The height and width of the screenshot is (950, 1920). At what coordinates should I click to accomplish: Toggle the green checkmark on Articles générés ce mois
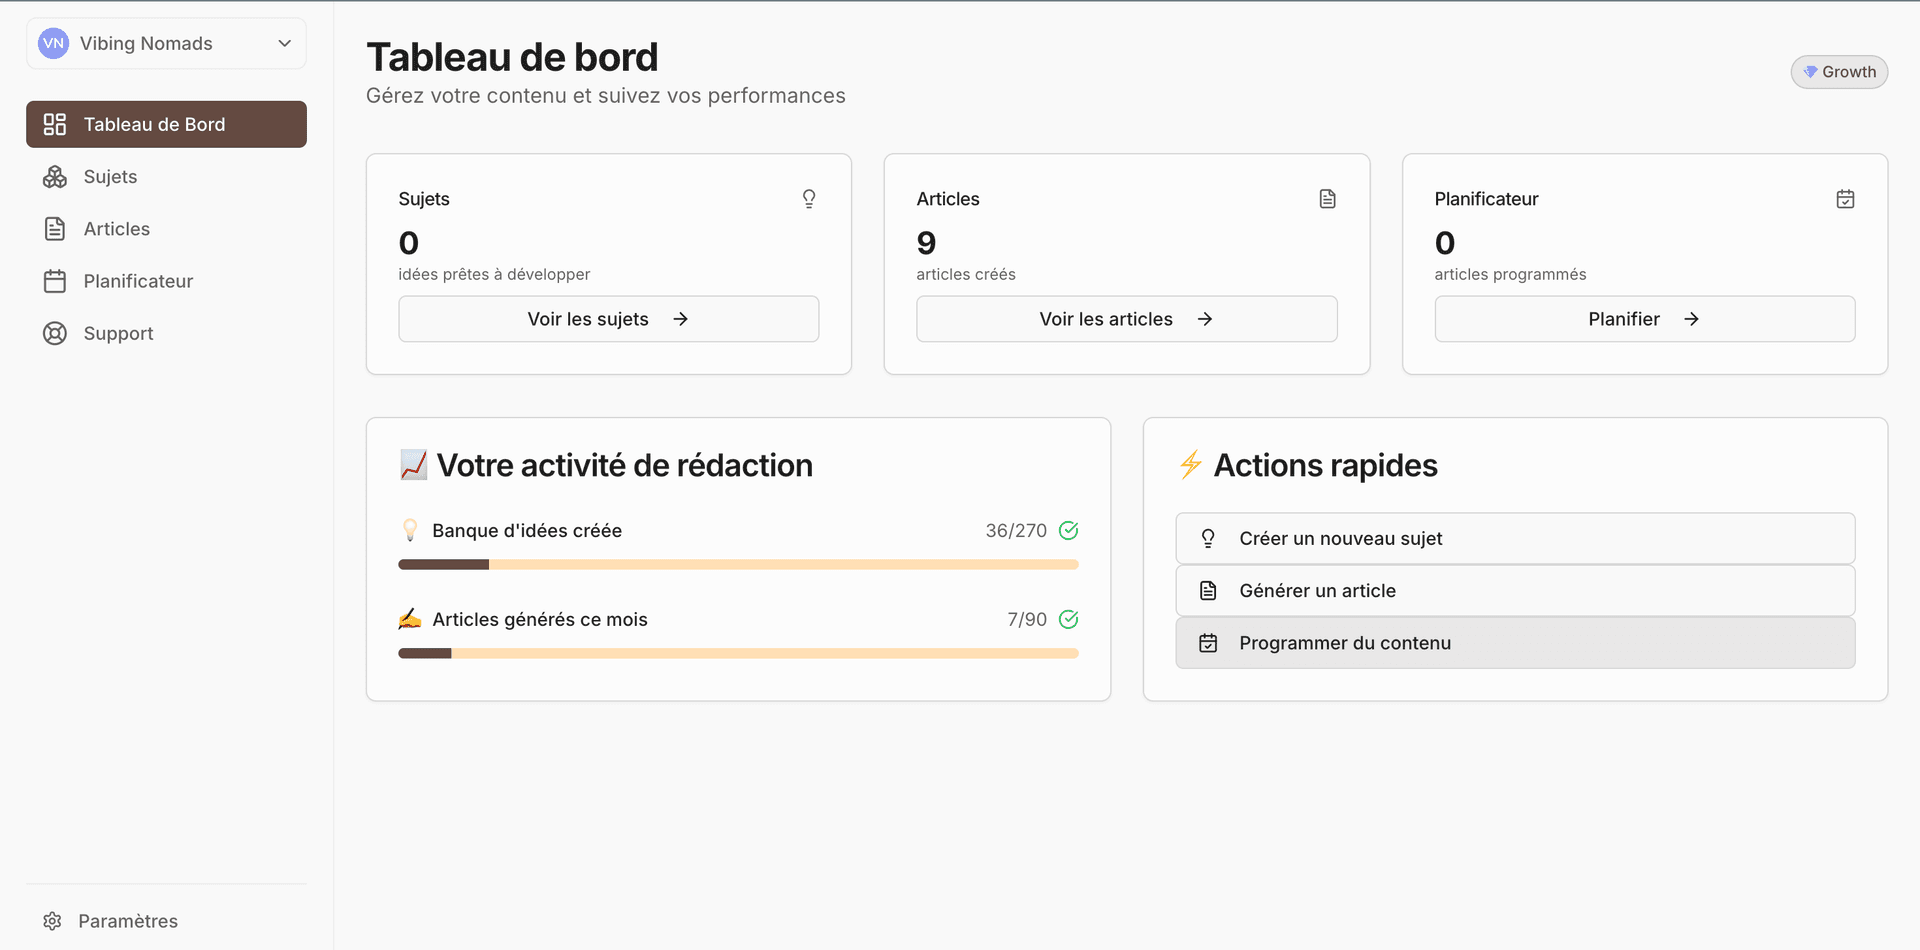tap(1068, 619)
